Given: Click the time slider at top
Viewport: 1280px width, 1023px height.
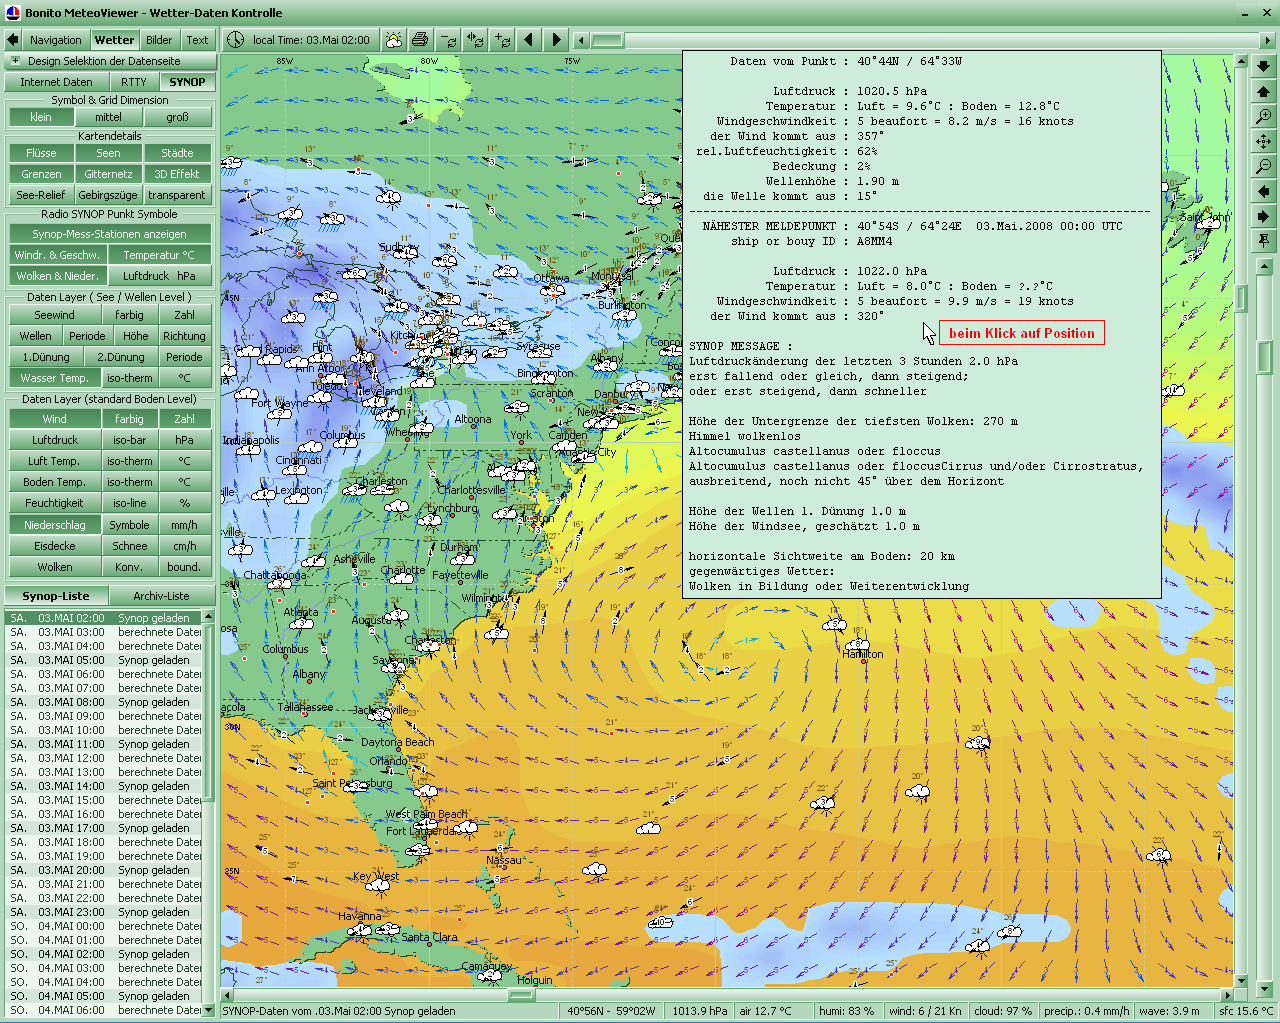Looking at the screenshot, I should [x=606, y=40].
